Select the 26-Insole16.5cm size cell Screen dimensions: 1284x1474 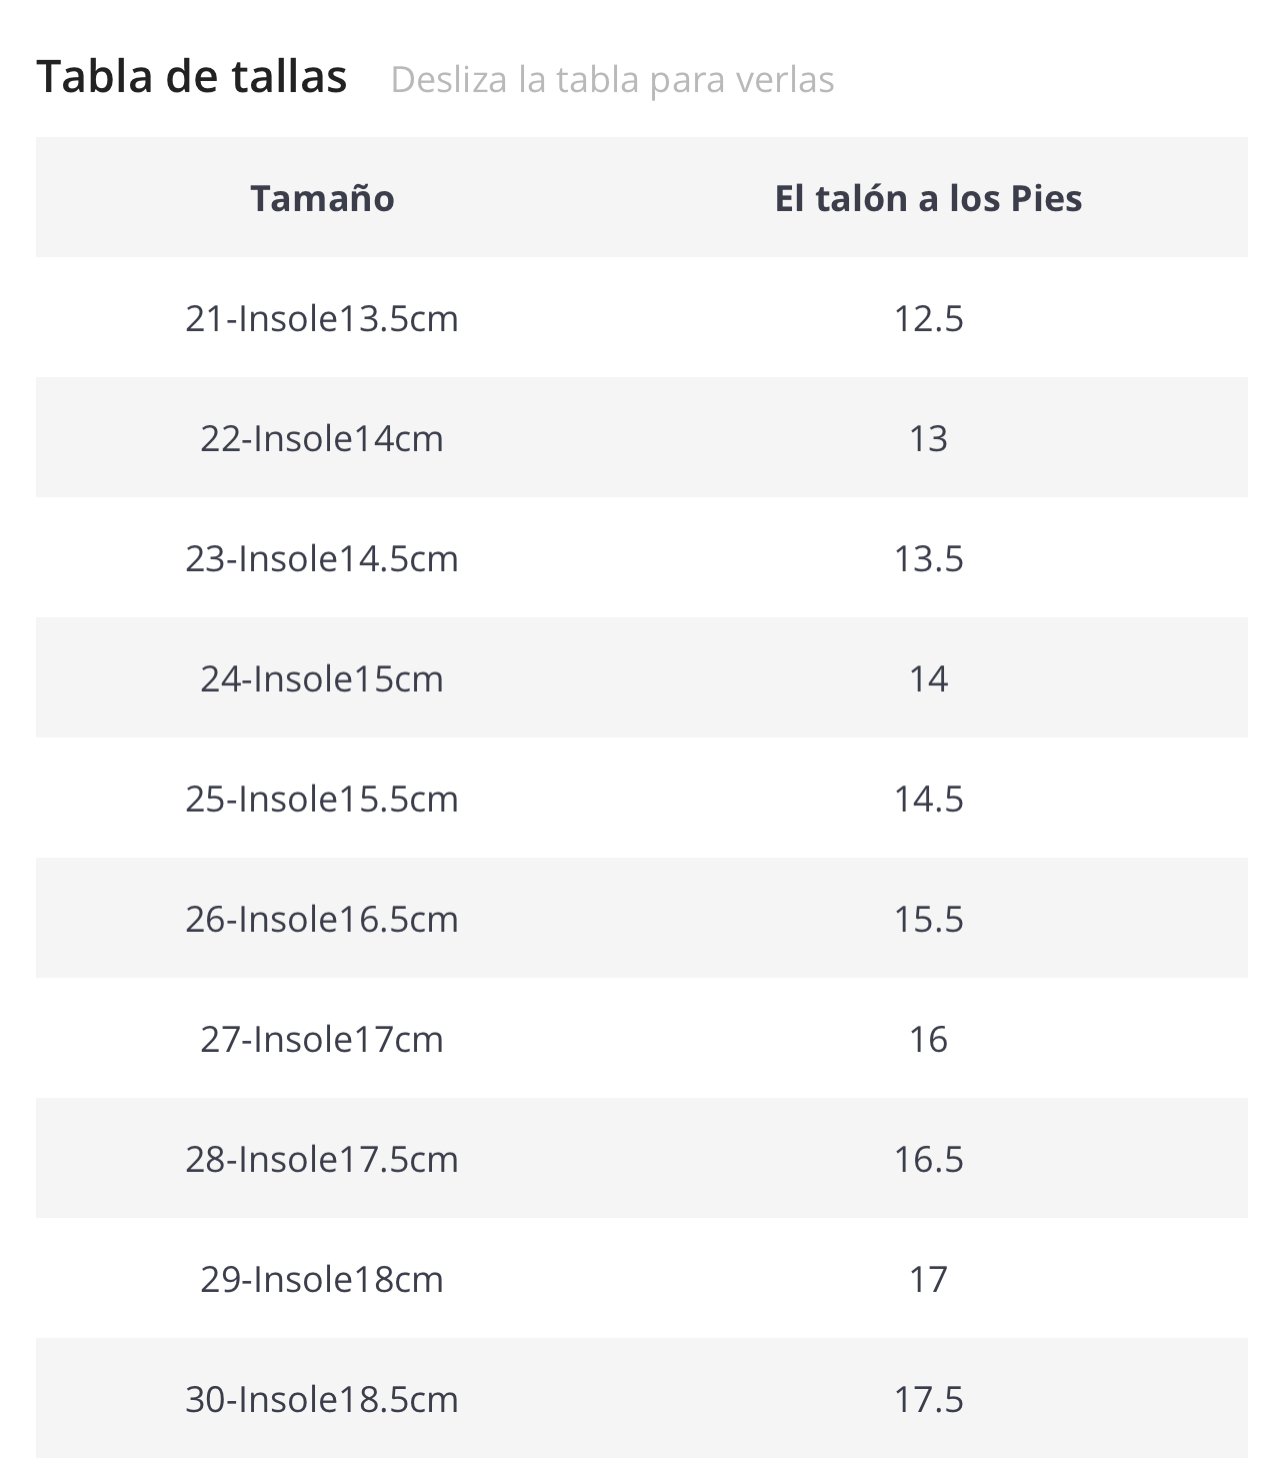[322, 919]
